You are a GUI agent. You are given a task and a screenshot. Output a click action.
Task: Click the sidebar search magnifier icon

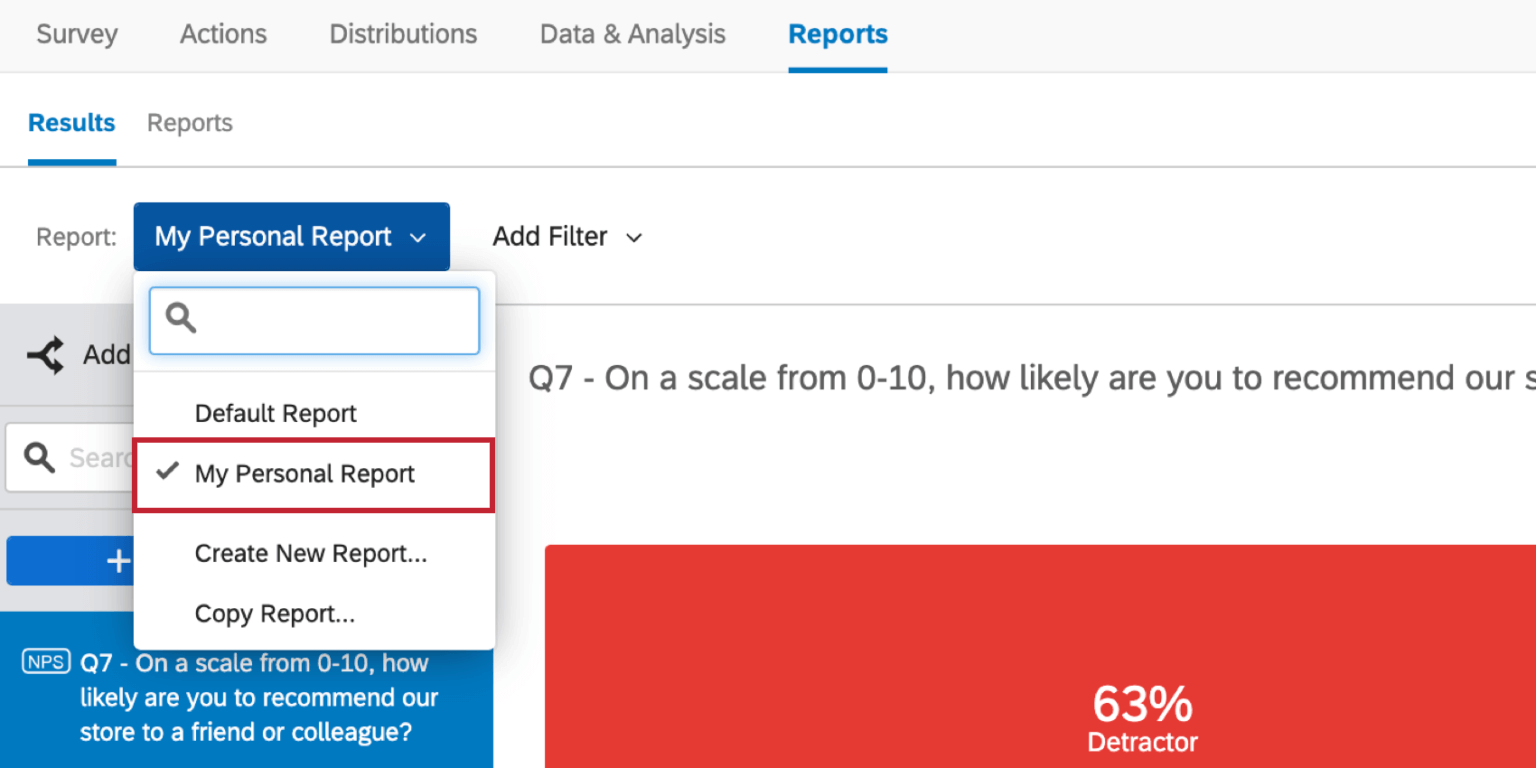(x=39, y=457)
